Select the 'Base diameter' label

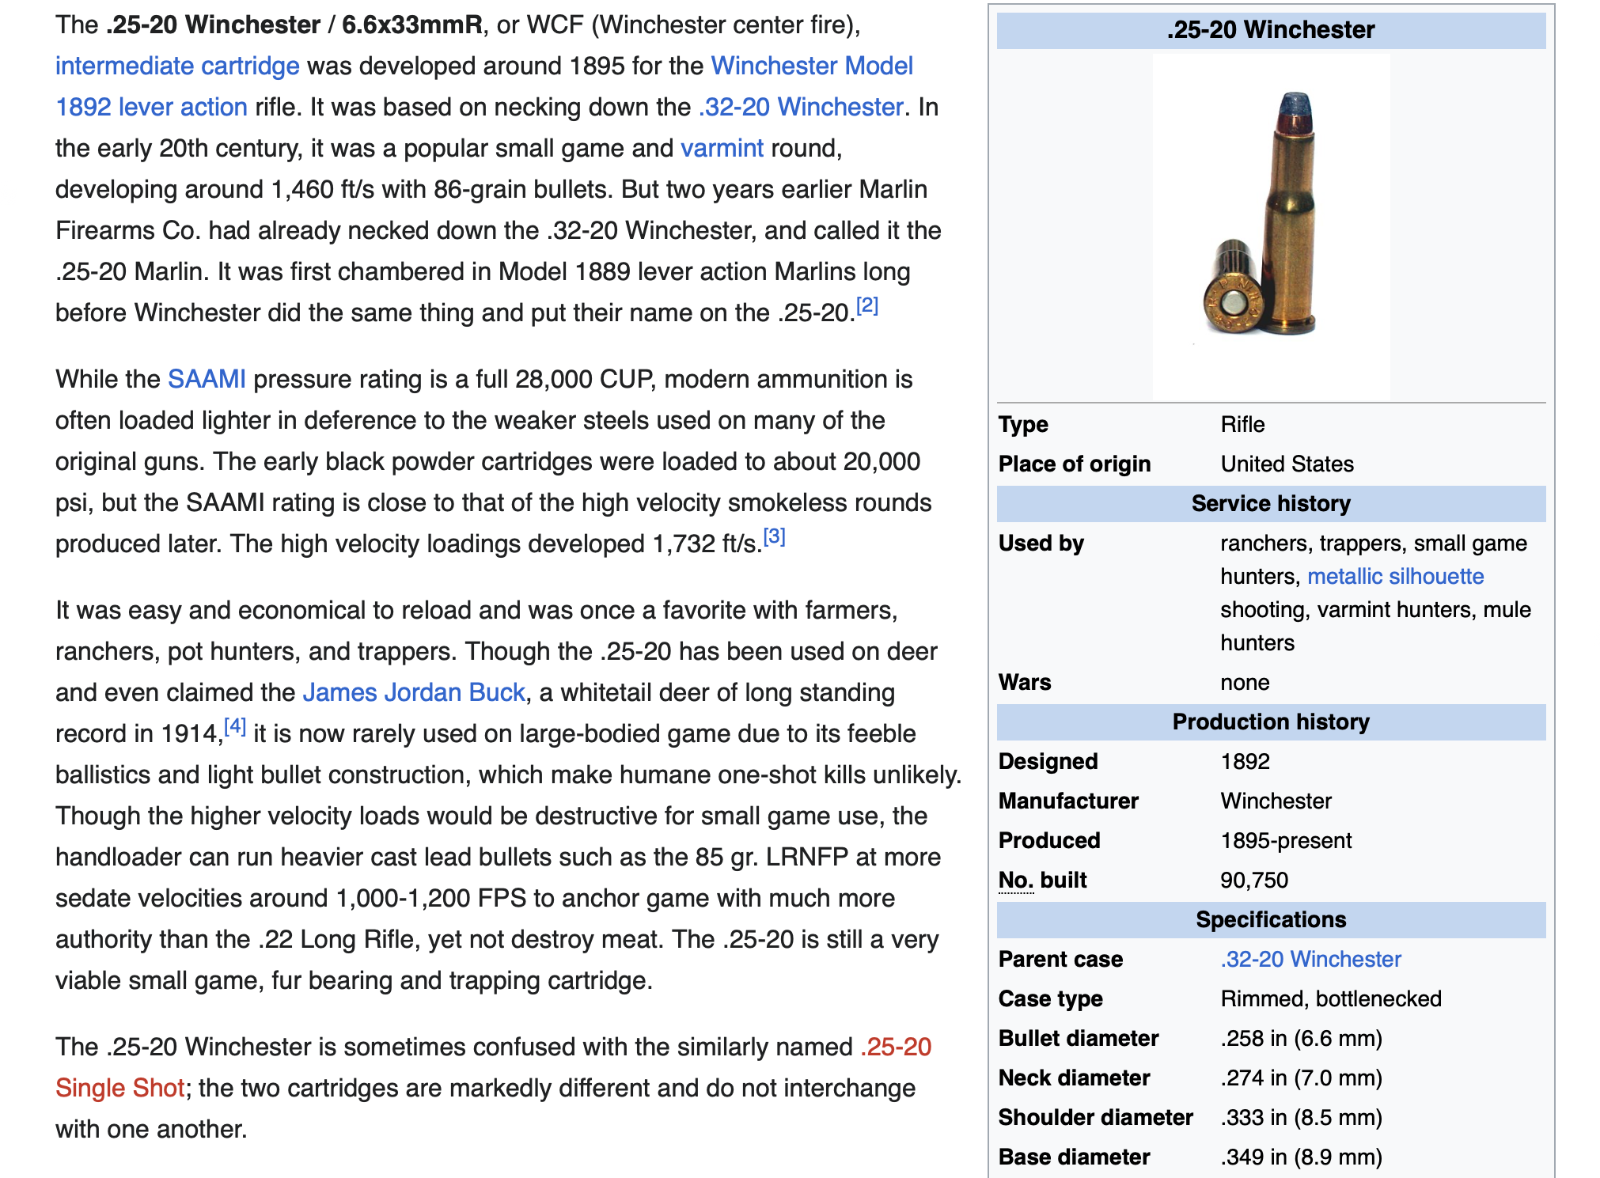click(x=1074, y=1157)
